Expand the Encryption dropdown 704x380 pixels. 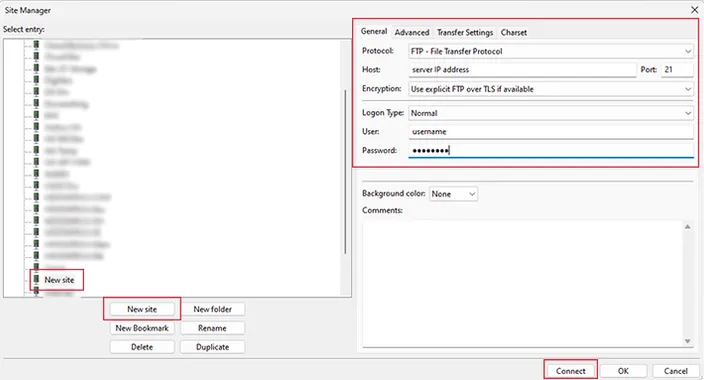tap(550, 89)
